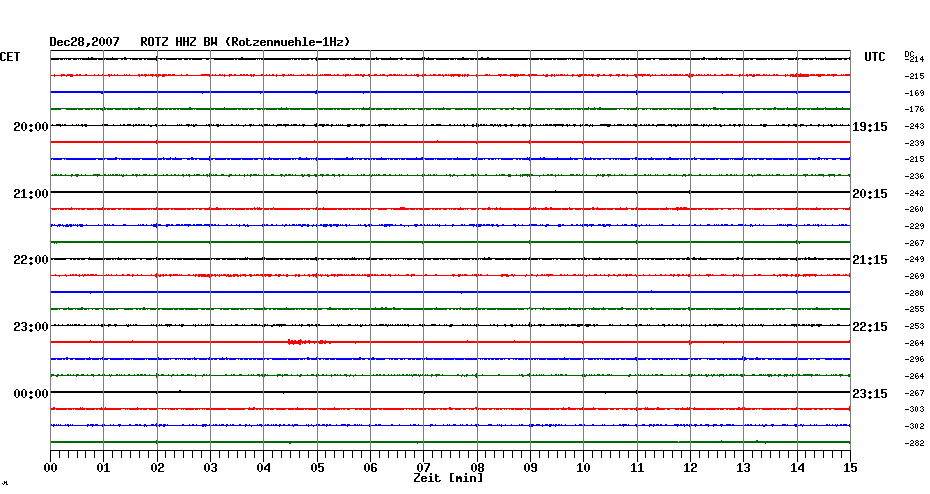Click the 09 minute axis tick label
The image size is (930, 494).
[530, 468]
